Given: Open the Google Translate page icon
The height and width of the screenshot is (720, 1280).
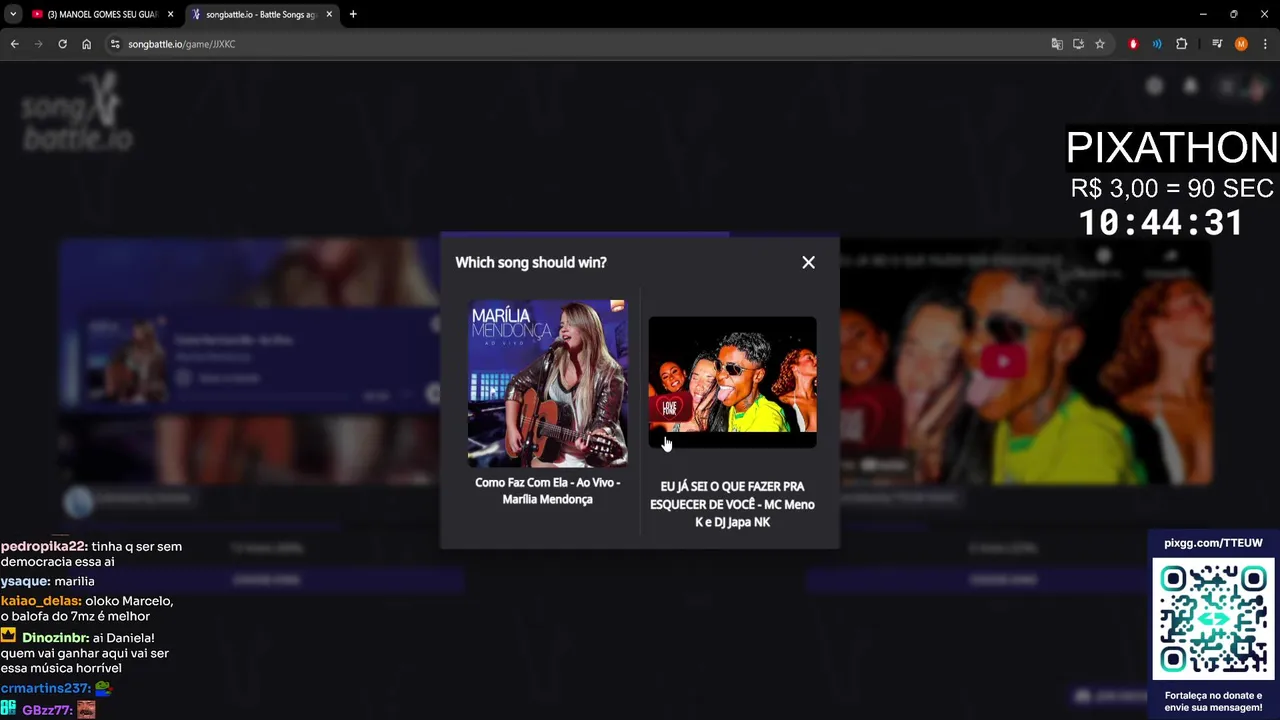Looking at the screenshot, I should (x=1057, y=44).
